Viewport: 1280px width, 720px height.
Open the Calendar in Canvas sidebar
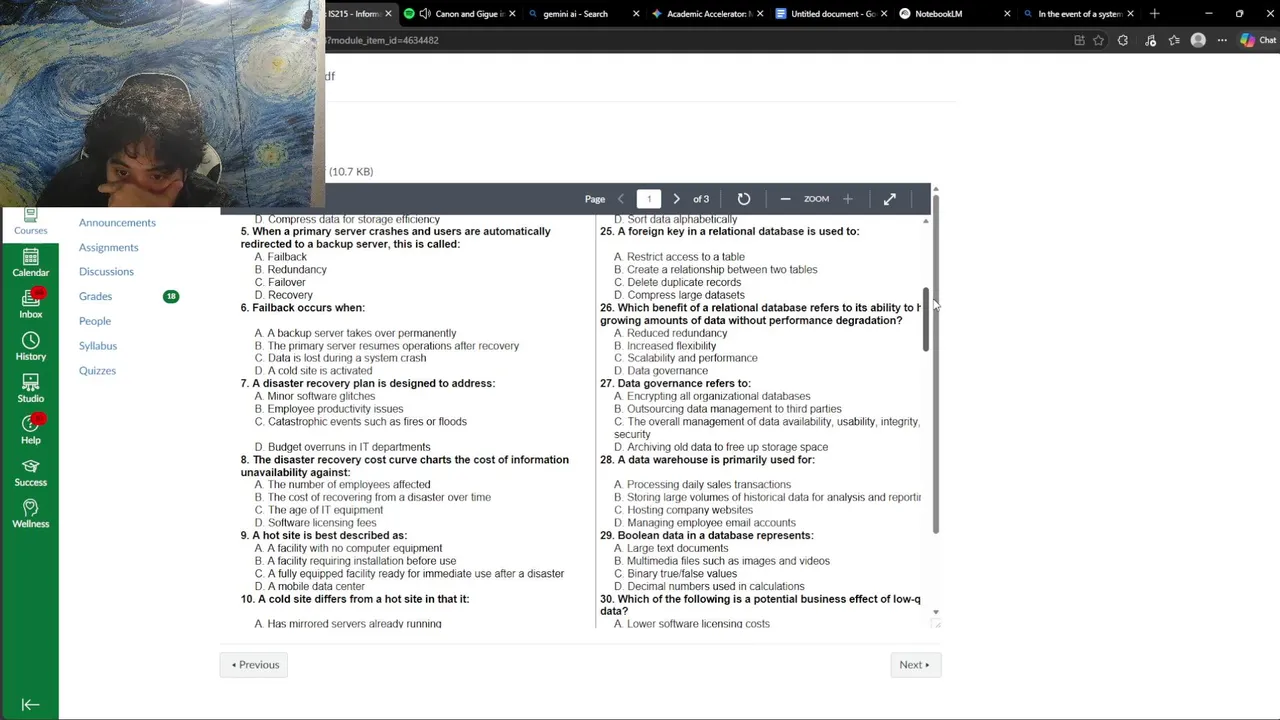pyautogui.click(x=30, y=263)
